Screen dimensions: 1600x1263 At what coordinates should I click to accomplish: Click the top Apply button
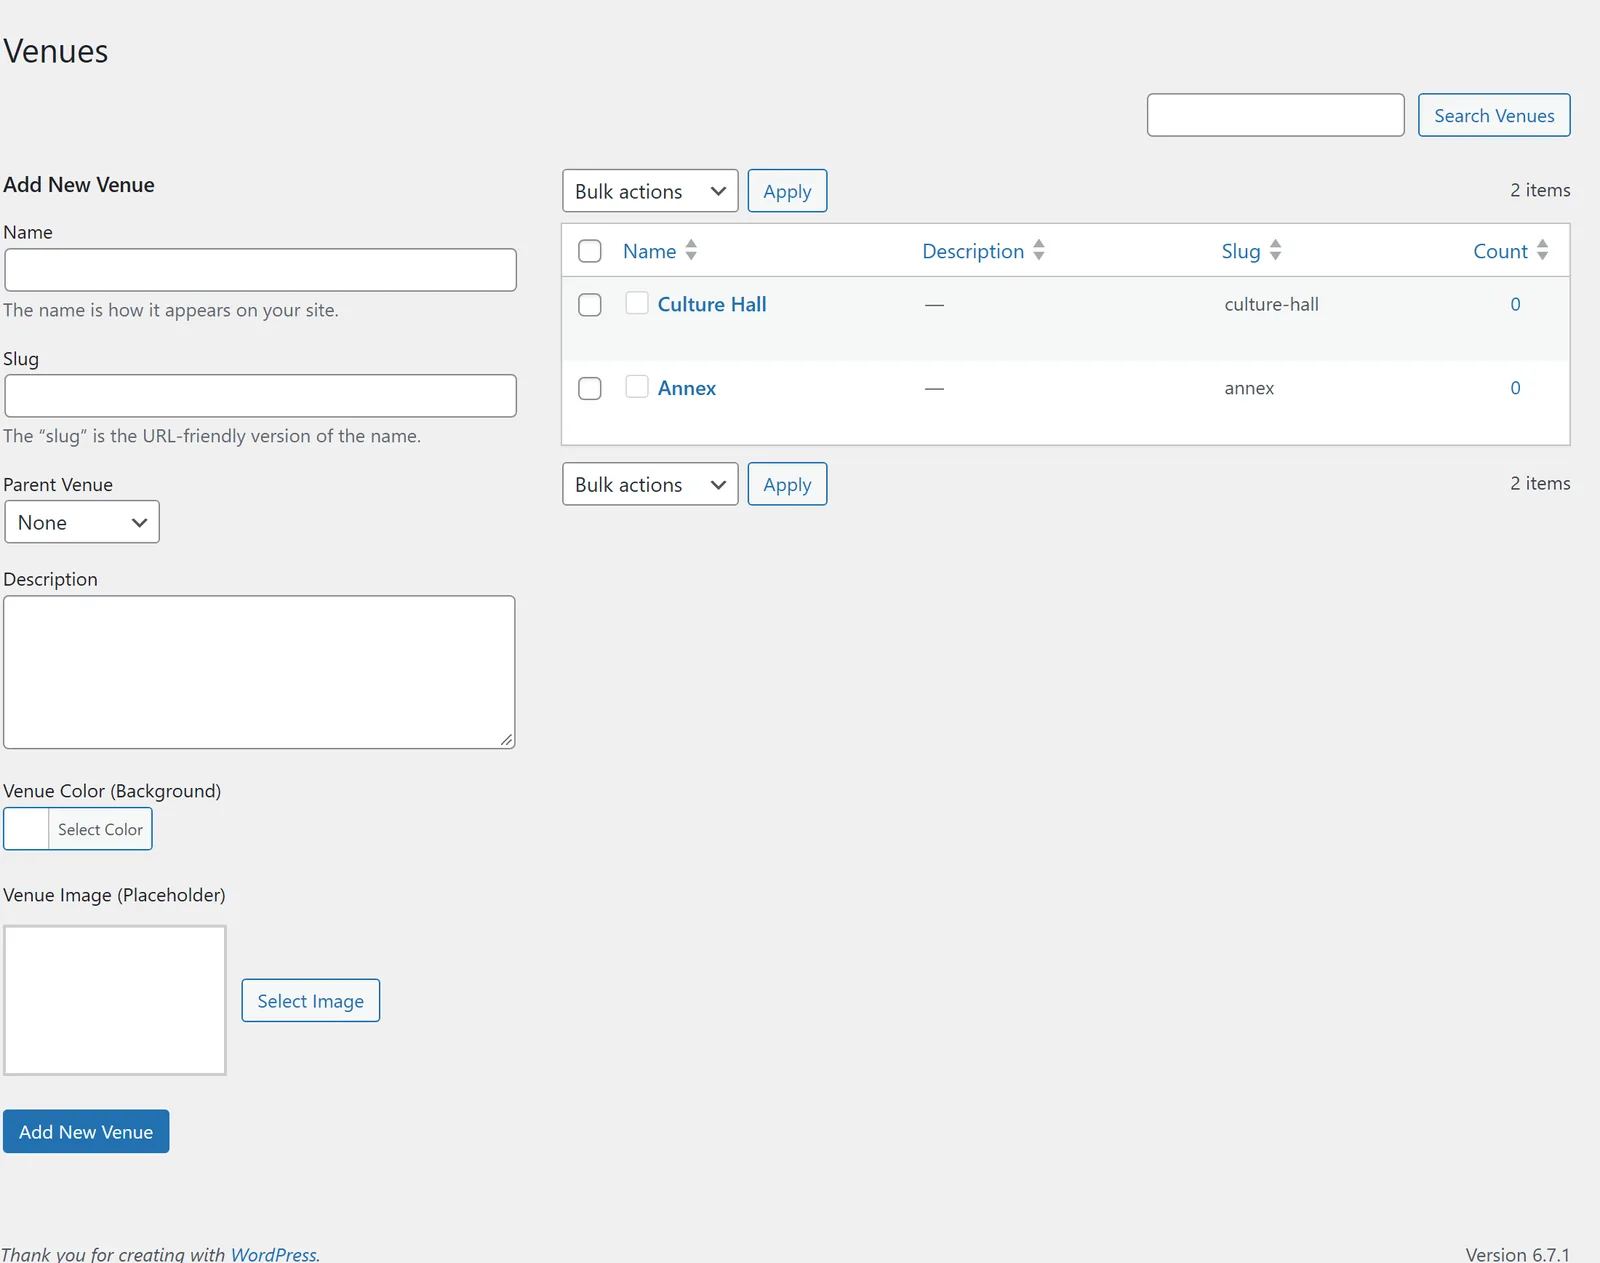pos(787,191)
